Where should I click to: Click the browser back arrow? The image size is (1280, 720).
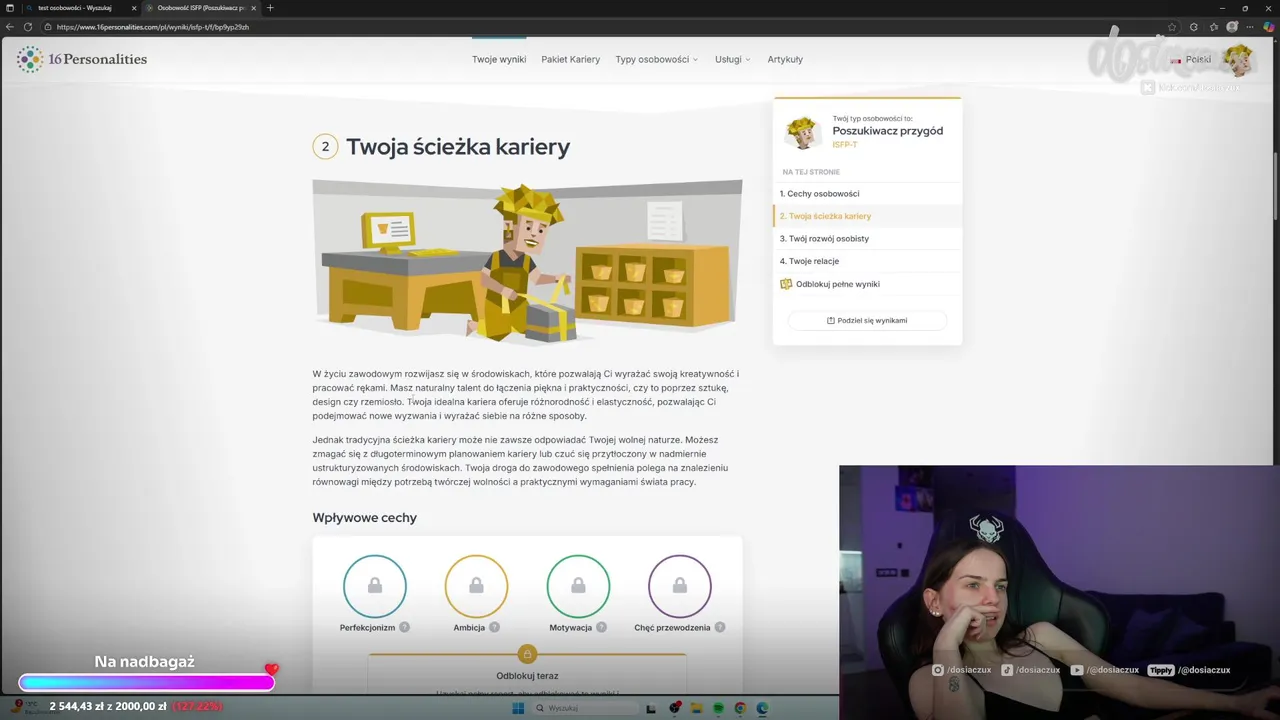(10, 27)
